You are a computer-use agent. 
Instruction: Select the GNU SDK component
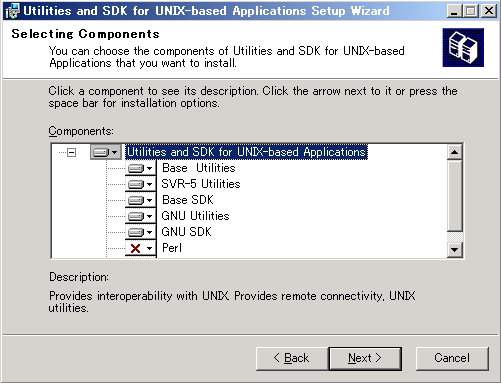click(x=186, y=232)
